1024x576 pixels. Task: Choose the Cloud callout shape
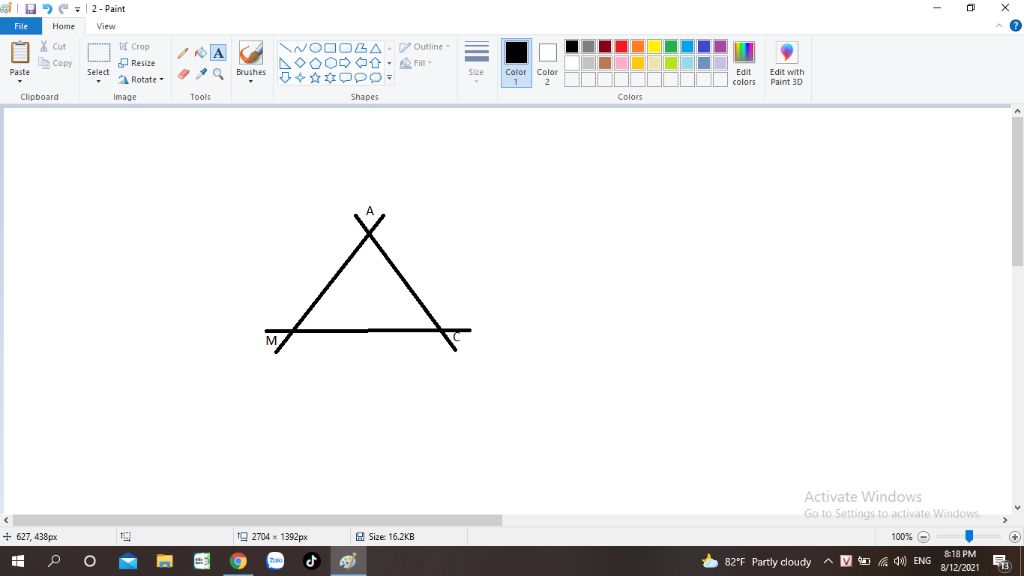(x=376, y=78)
